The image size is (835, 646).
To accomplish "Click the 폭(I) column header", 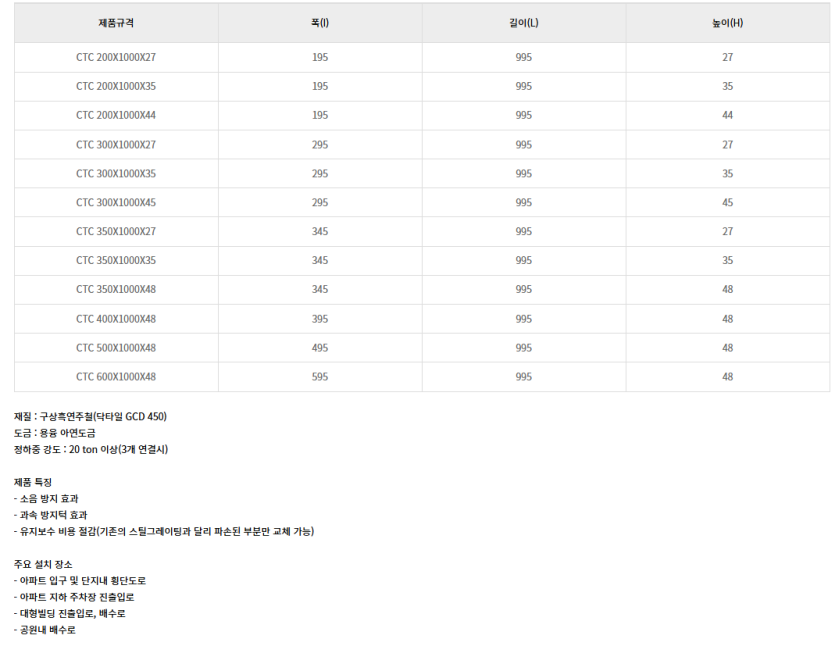I will point(320,23).
